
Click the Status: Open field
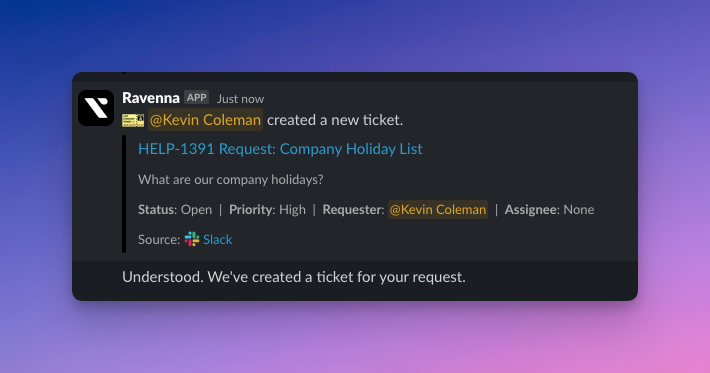tap(175, 210)
